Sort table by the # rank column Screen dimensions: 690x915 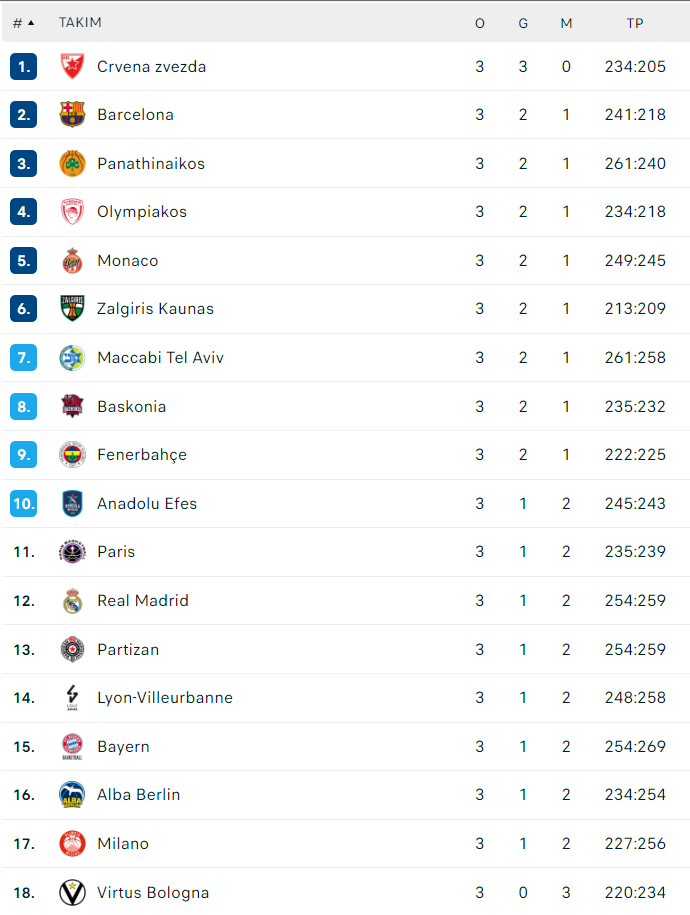click(x=23, y=23)
